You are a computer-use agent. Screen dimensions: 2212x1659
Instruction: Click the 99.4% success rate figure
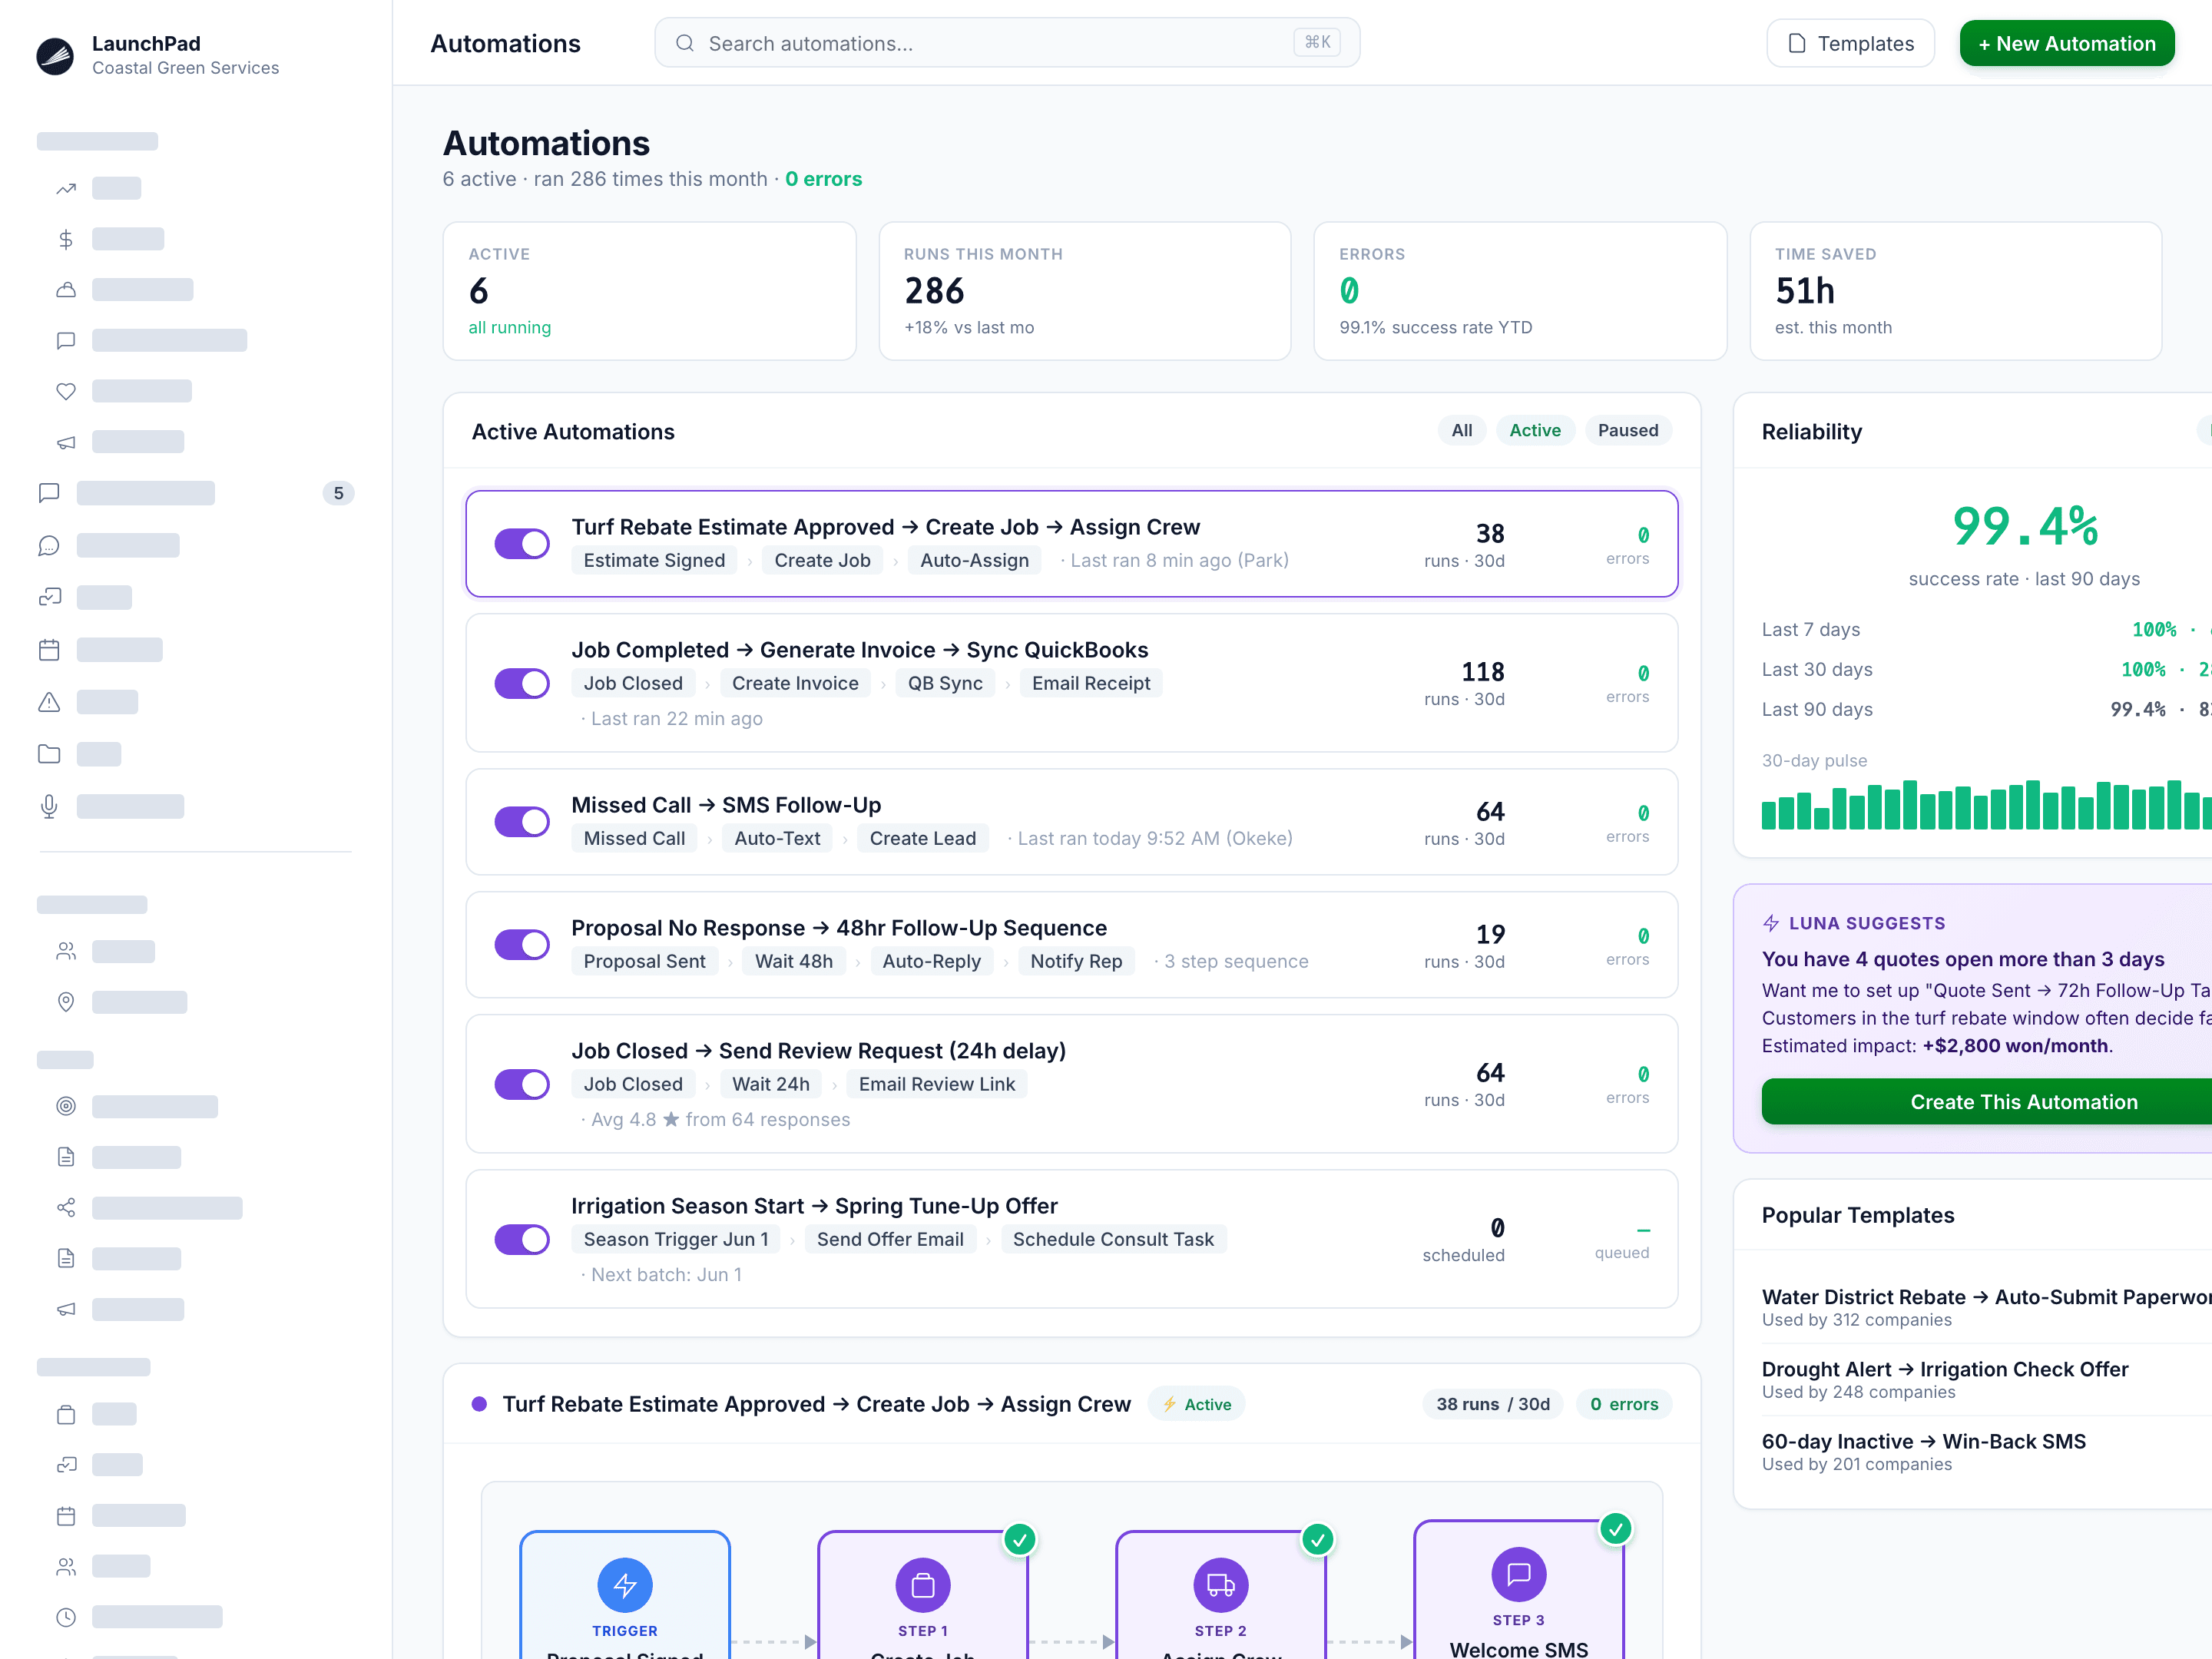pos(2024,527)
